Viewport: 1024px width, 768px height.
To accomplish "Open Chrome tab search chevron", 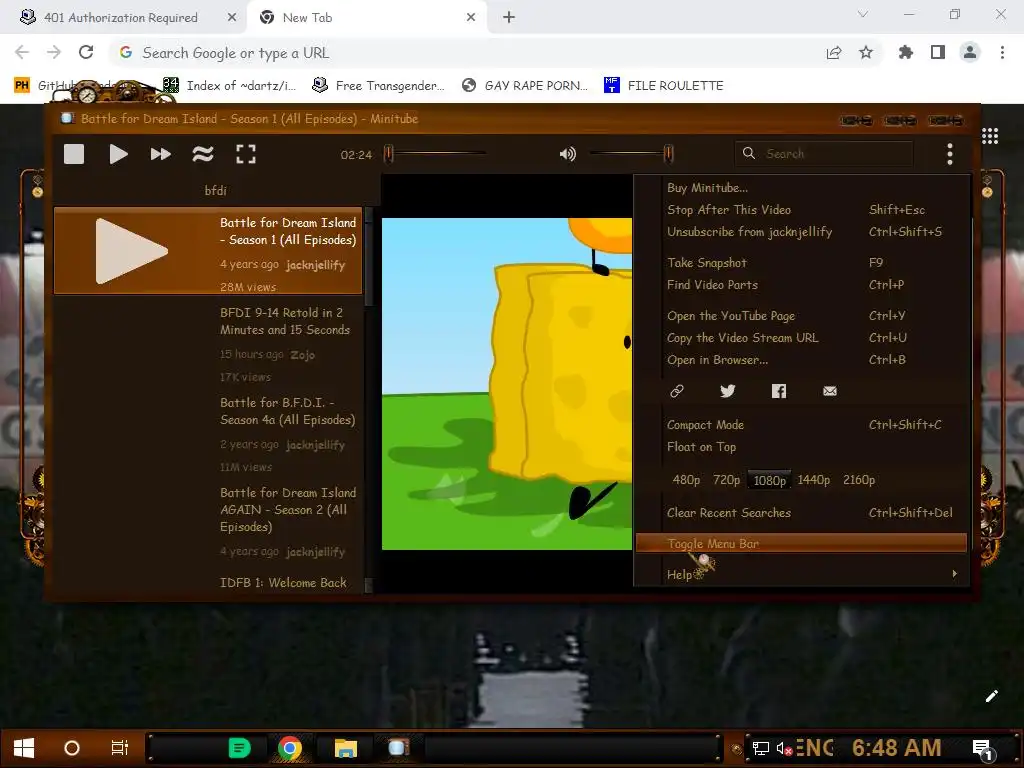I will coord(863,15).
